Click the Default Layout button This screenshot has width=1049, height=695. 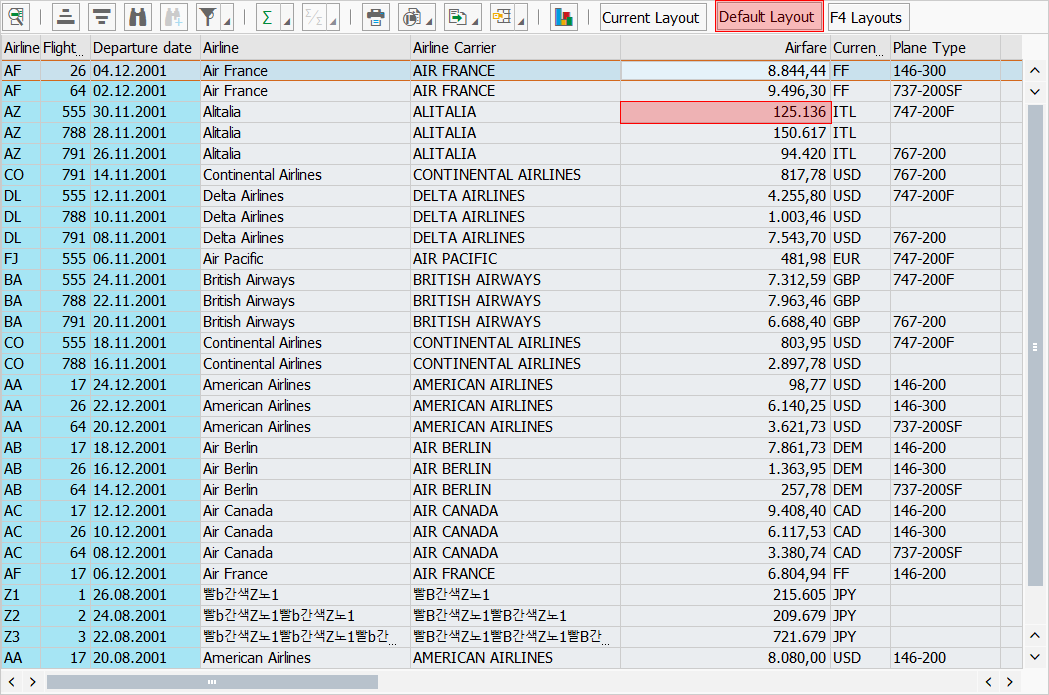click(767, 17)
